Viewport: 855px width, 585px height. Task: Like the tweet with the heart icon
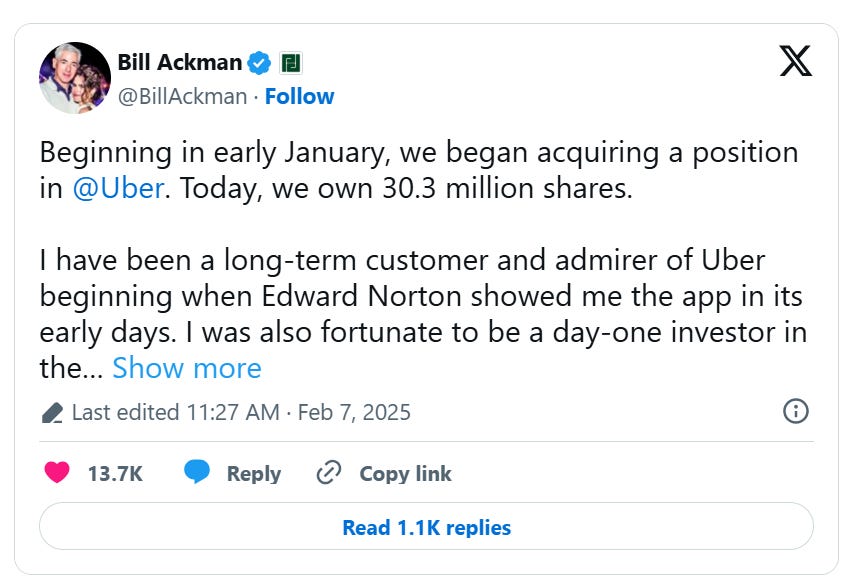point(57,473)
